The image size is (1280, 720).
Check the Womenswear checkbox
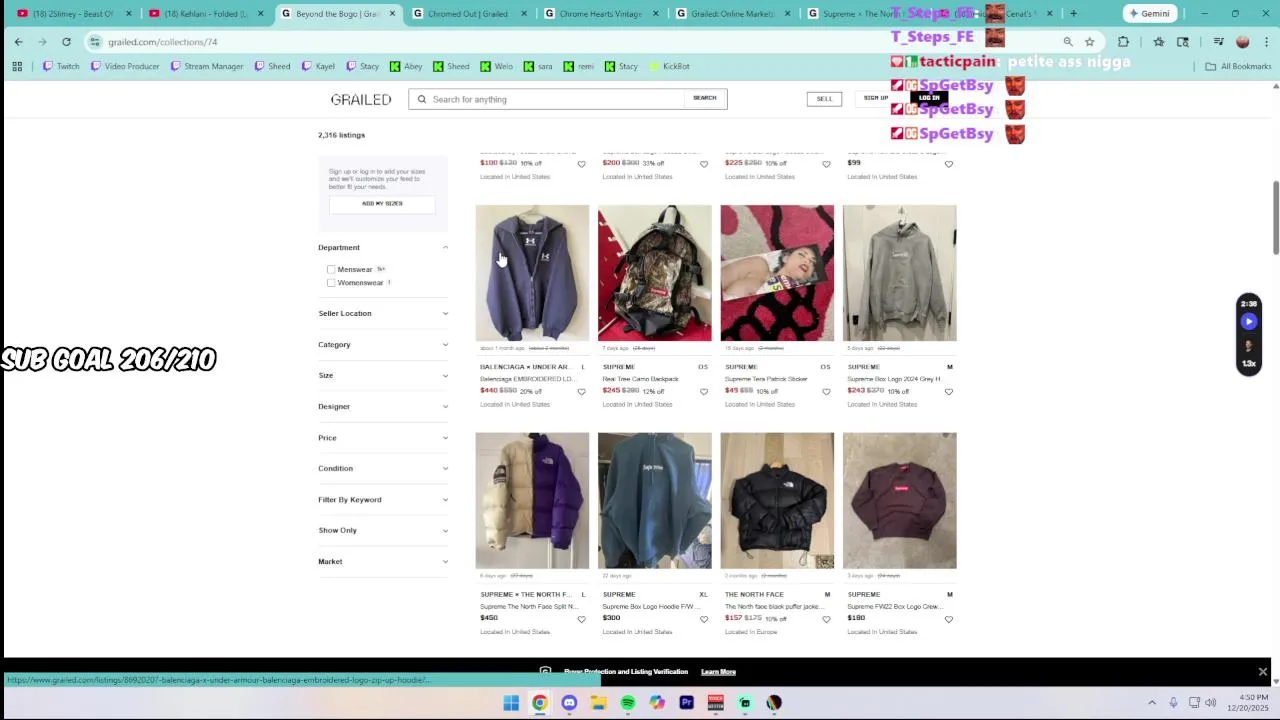point(331,283)
